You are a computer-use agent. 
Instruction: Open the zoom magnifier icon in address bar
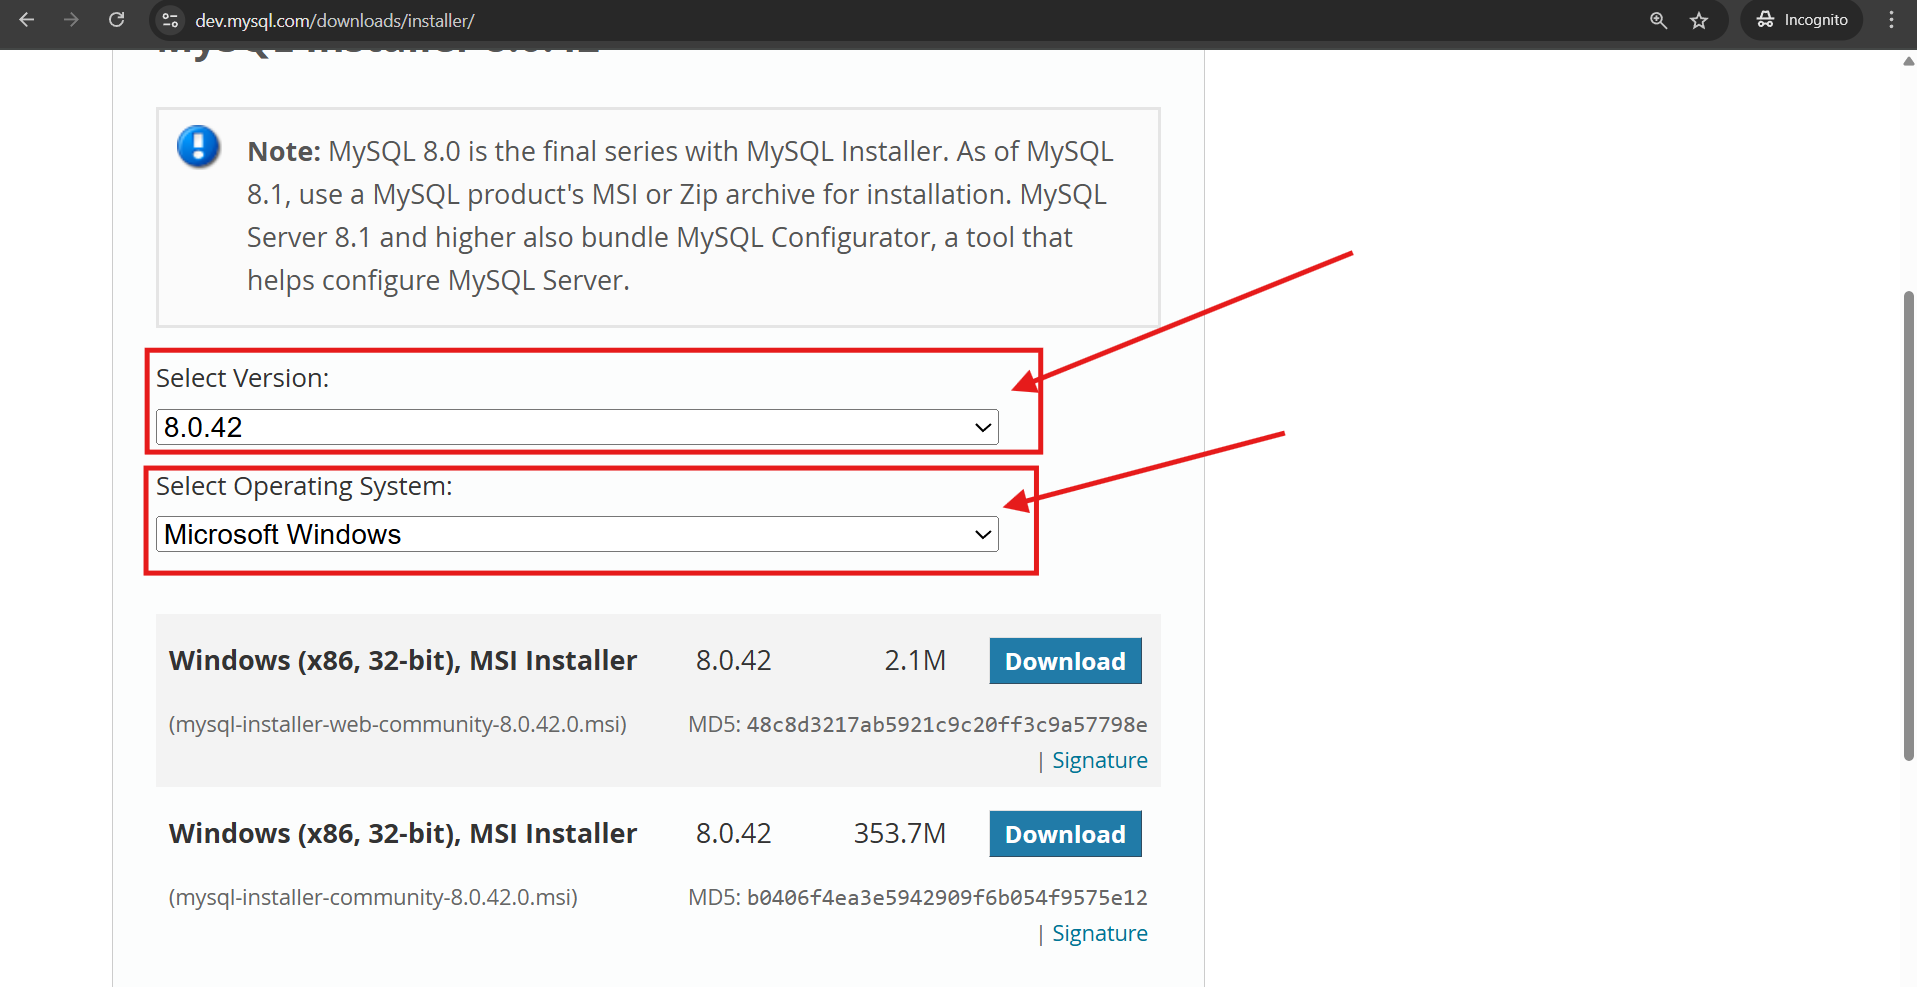tap(1659, 20)
